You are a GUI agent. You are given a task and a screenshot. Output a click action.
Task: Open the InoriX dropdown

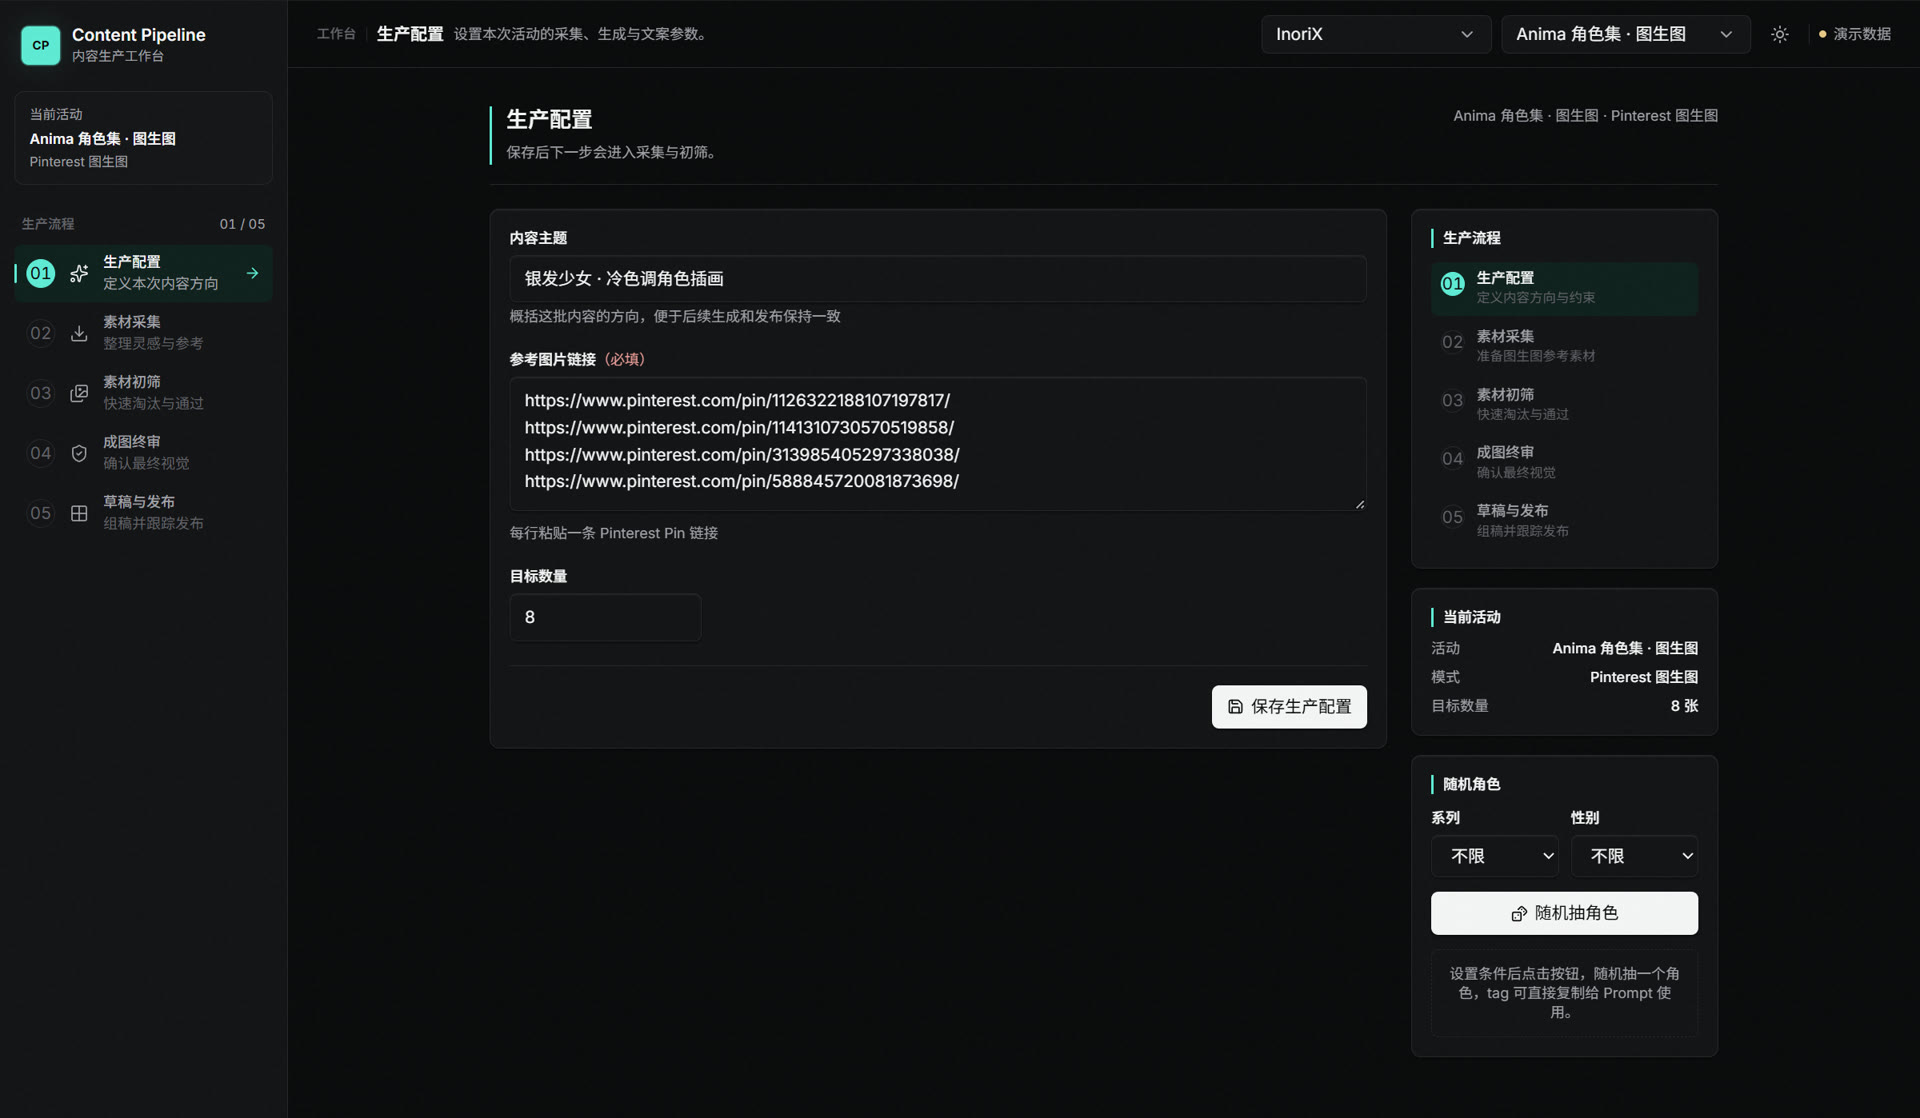click(1375, 34)
